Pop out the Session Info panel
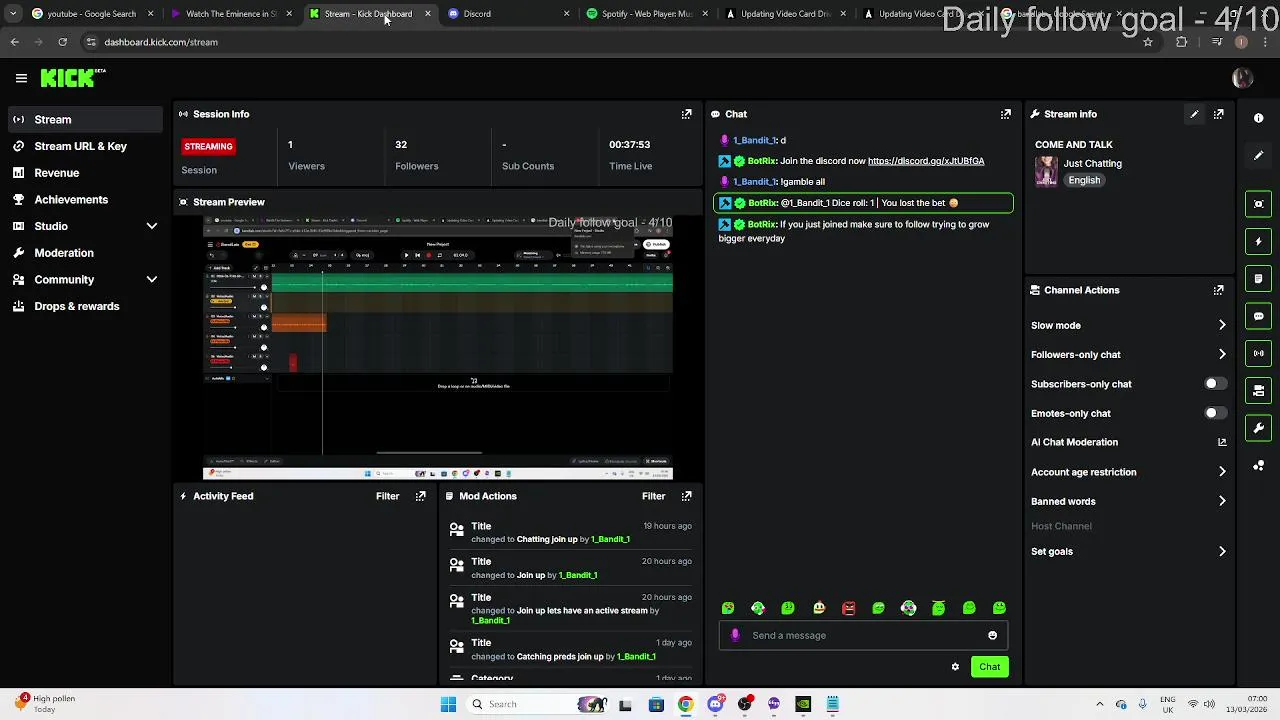The image size is (1280, 720). [686, 114]
